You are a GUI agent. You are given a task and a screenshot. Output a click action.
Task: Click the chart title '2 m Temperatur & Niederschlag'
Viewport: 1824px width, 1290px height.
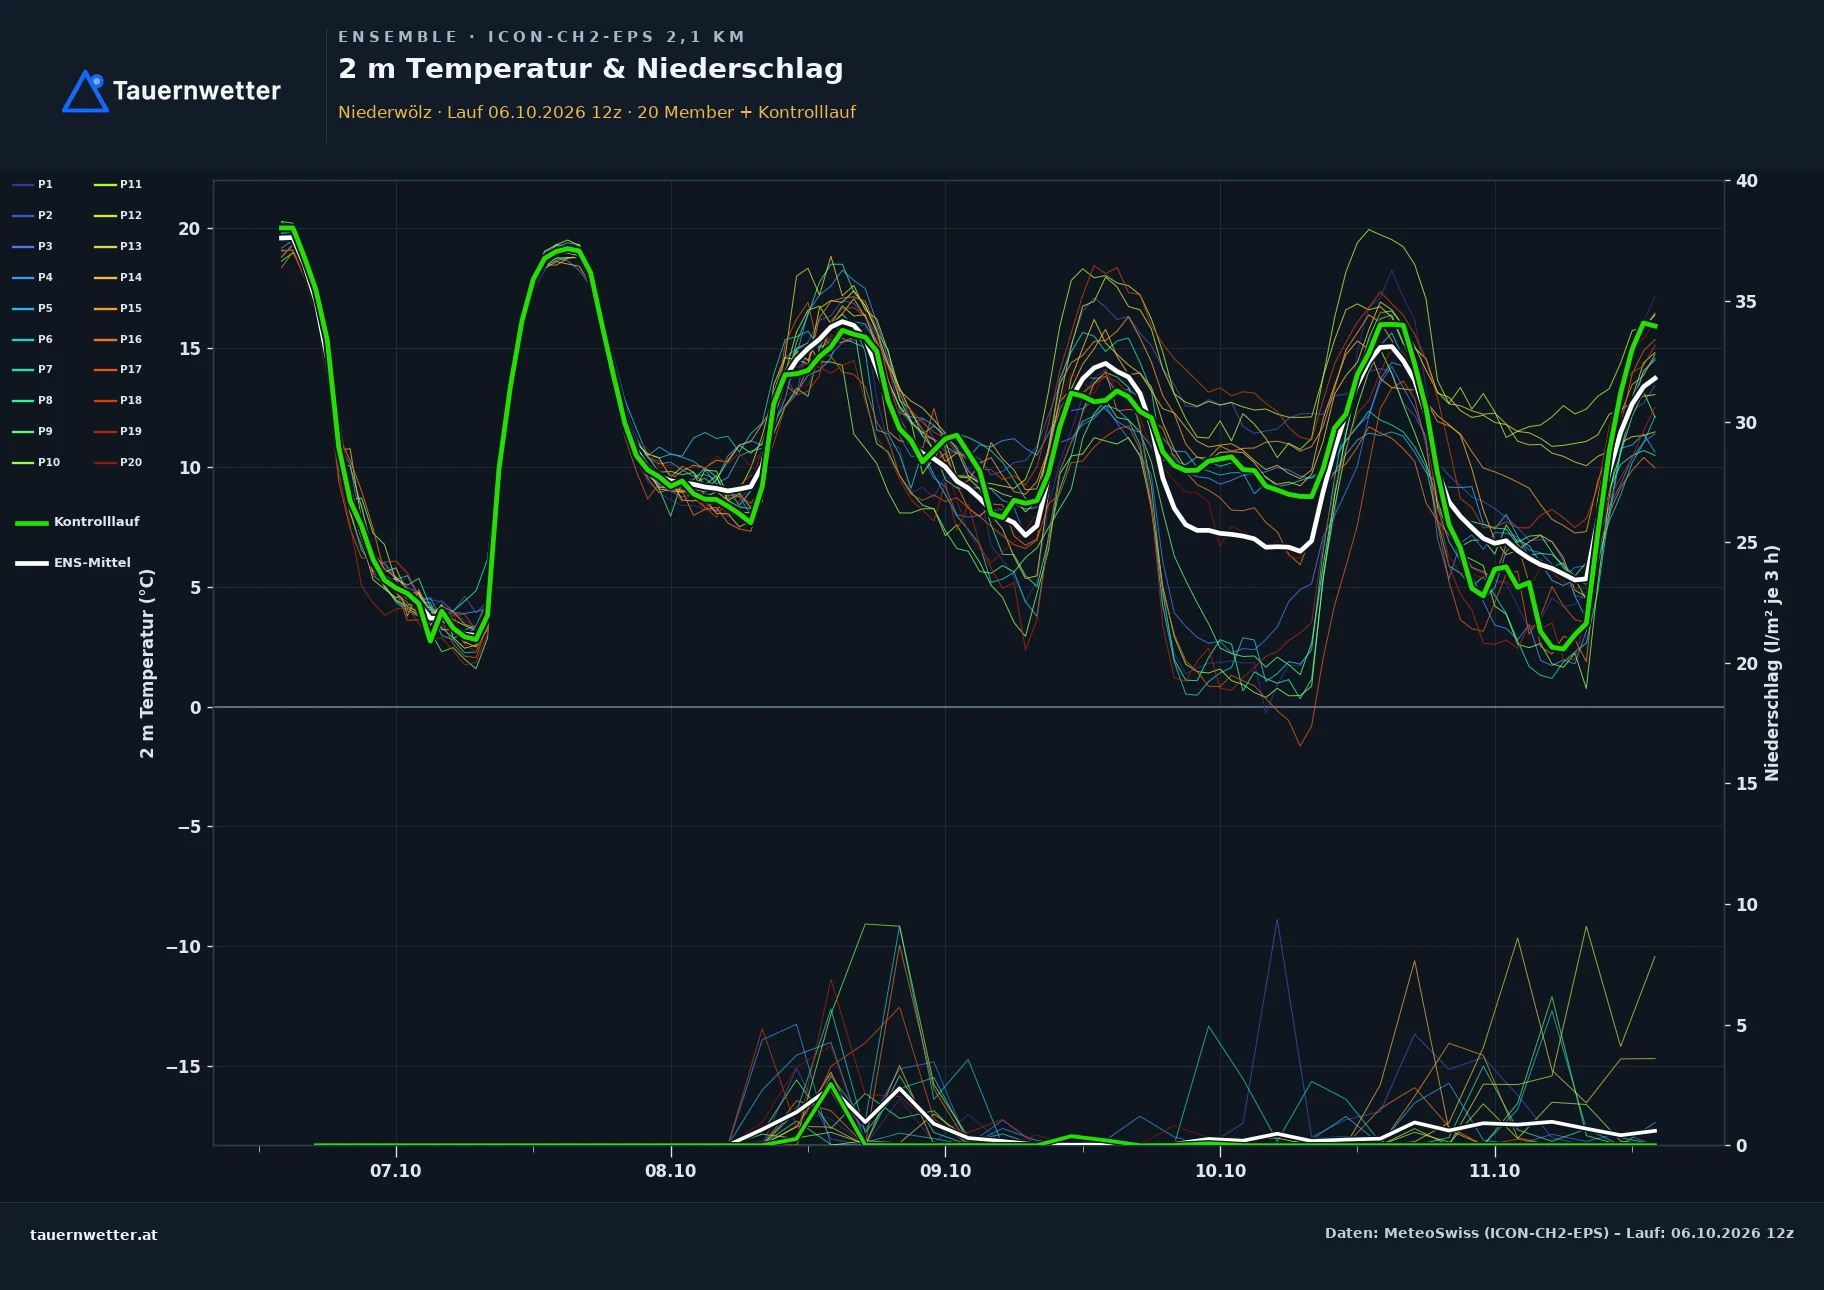591,69
